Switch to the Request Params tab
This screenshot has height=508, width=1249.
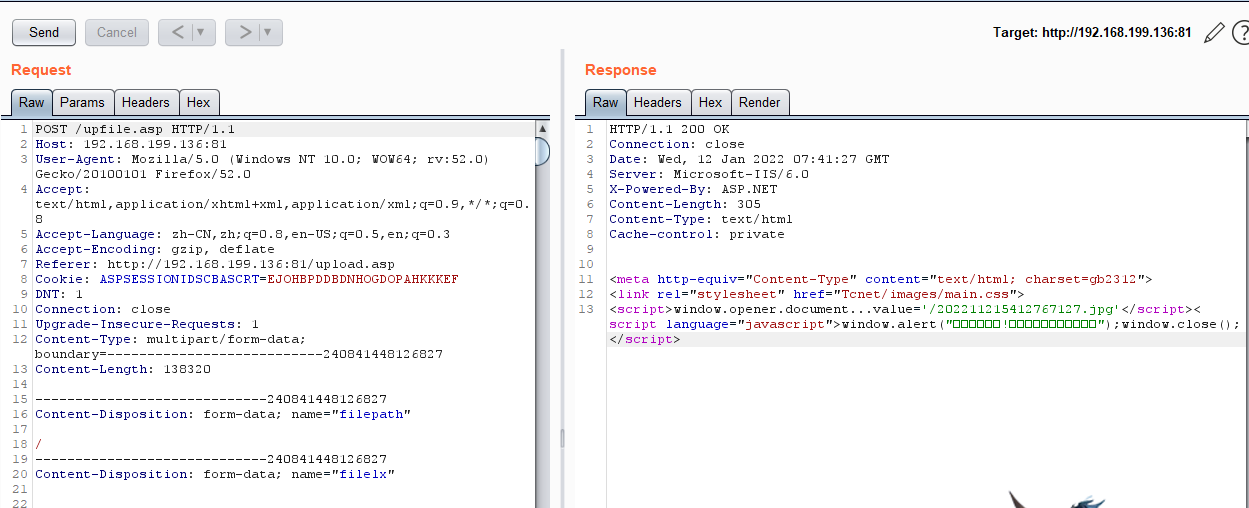click(x=82, y=102)
